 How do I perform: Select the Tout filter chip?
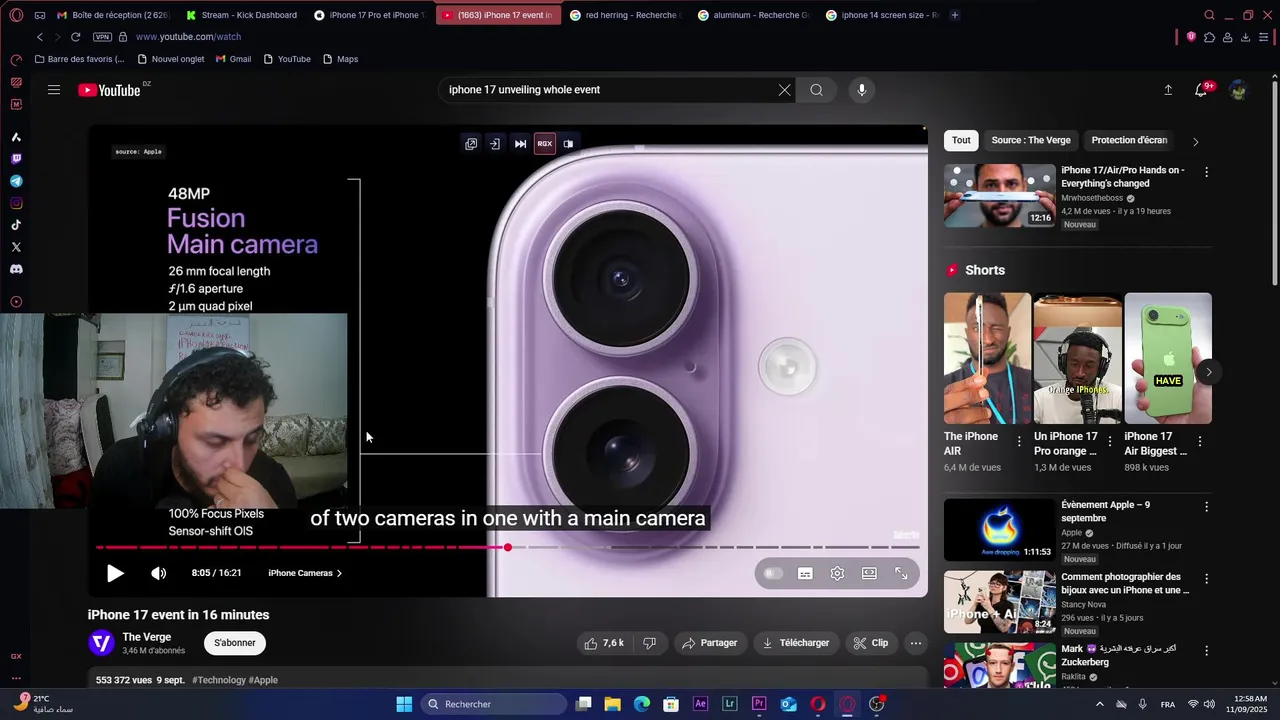[x=961, y=141]
